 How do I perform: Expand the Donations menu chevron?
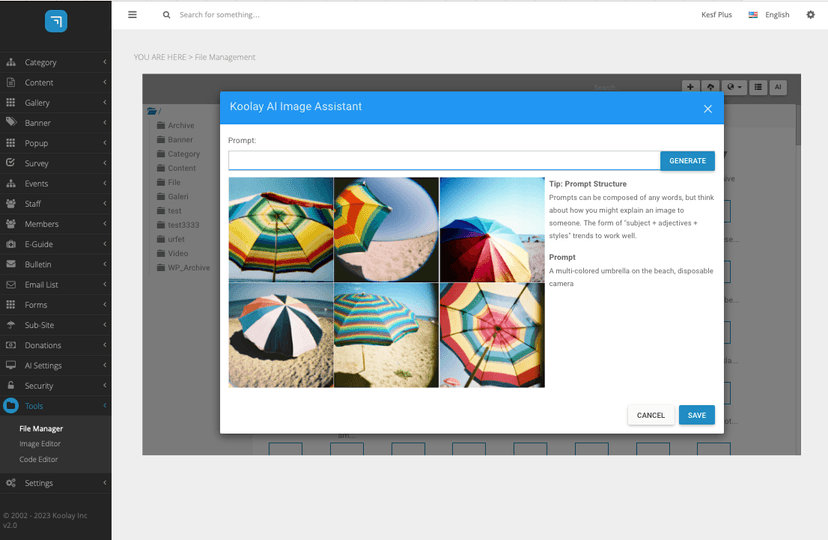(x=105, y=345)
